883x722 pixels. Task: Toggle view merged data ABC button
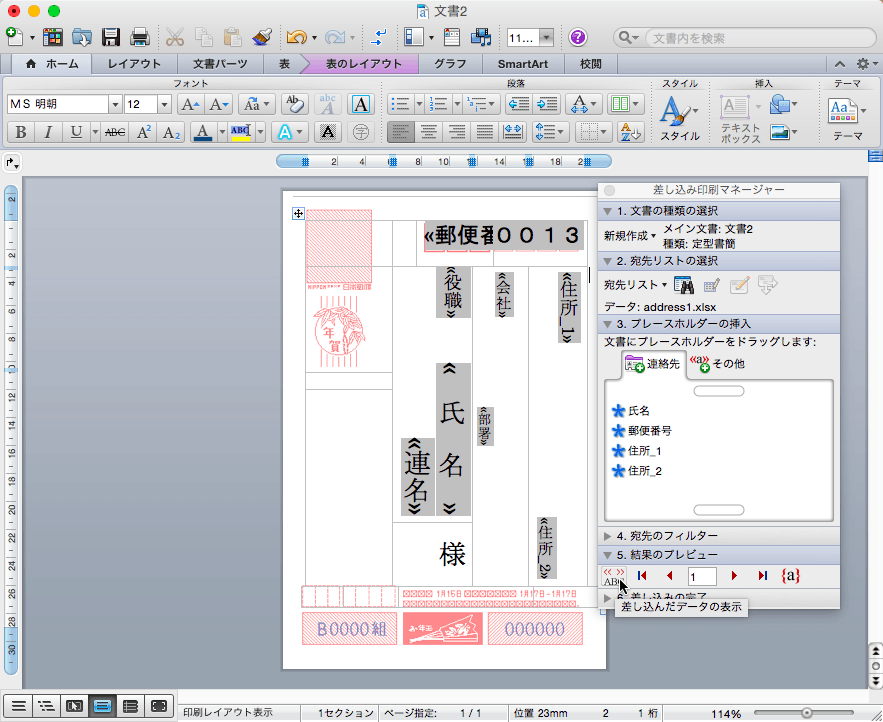point(613,576)
